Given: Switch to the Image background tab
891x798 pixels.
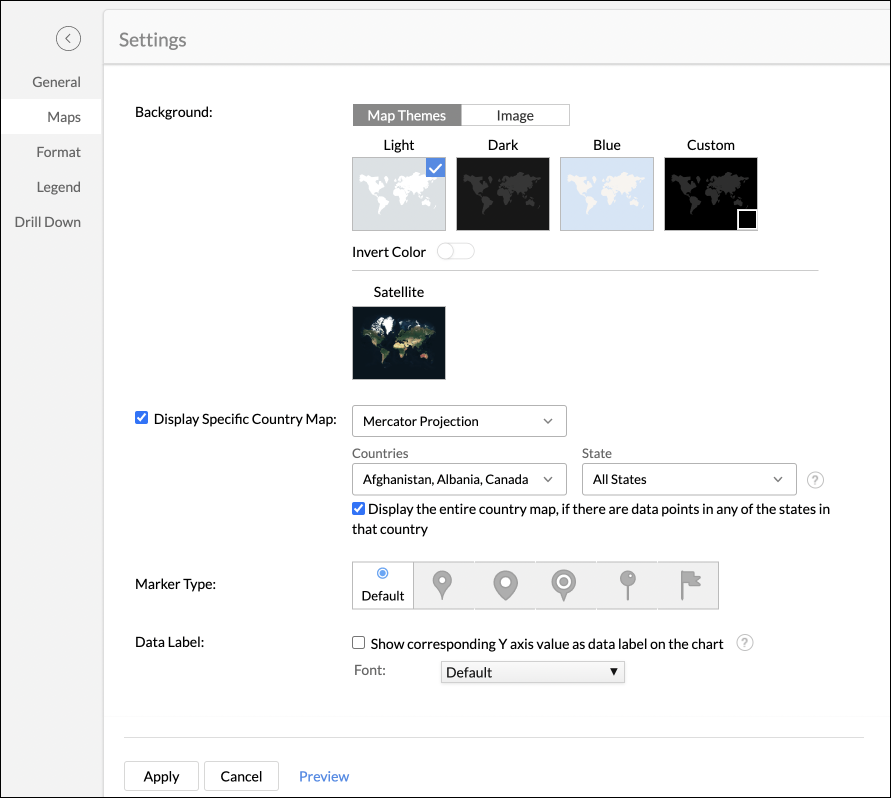Looking at the screenshot, I should (515, 115).
